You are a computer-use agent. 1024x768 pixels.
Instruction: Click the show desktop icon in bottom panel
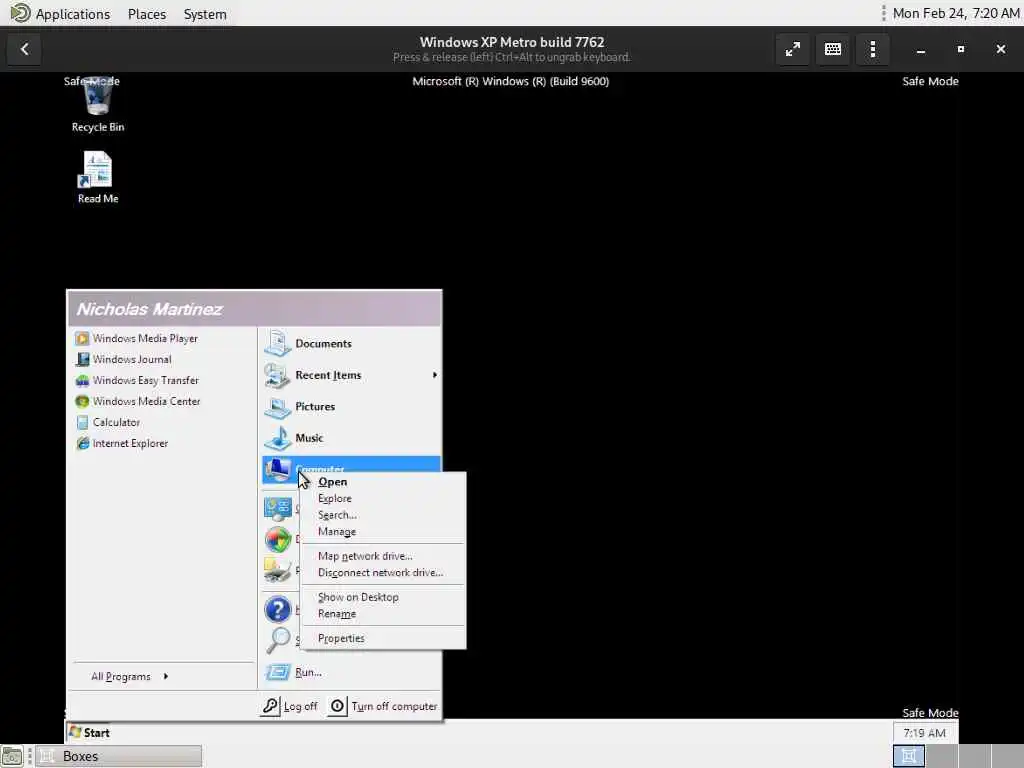[x=12, y=756]
